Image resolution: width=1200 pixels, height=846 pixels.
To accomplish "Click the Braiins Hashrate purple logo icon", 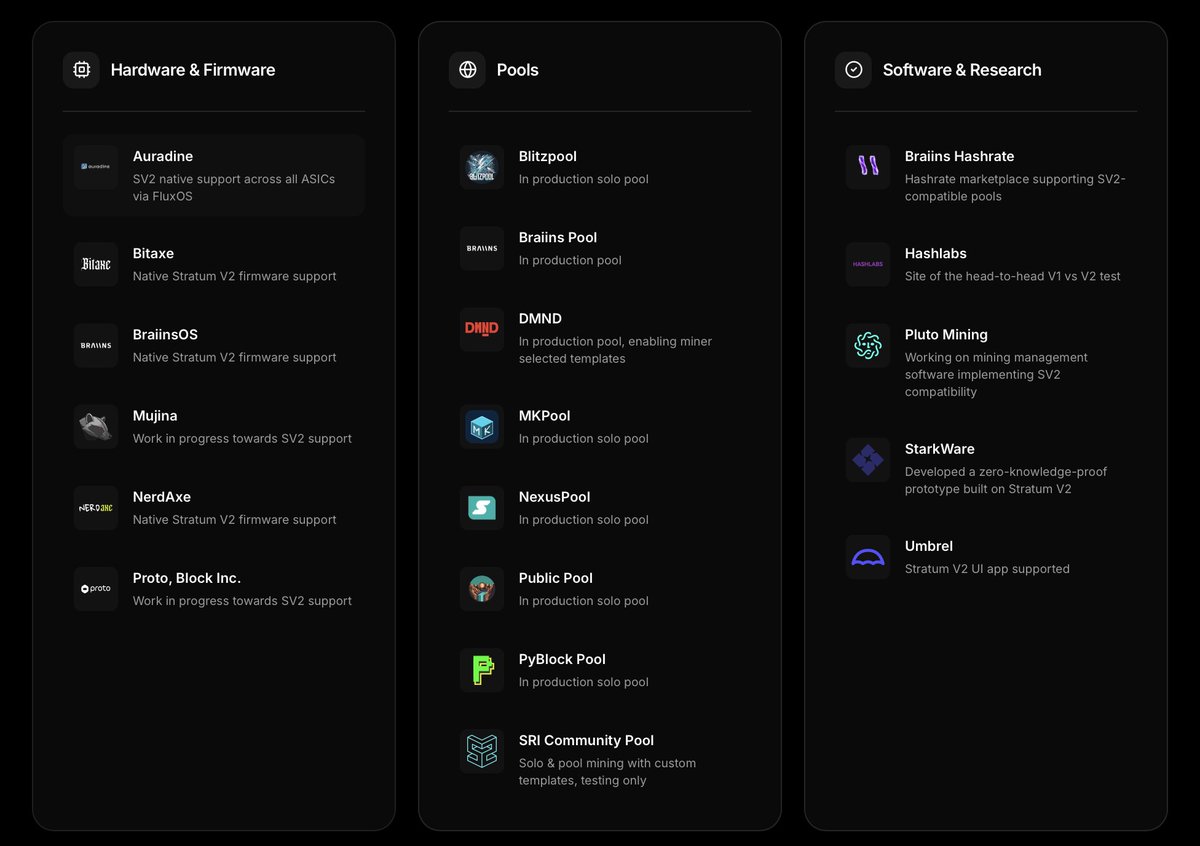I will [x=868, y=167].
